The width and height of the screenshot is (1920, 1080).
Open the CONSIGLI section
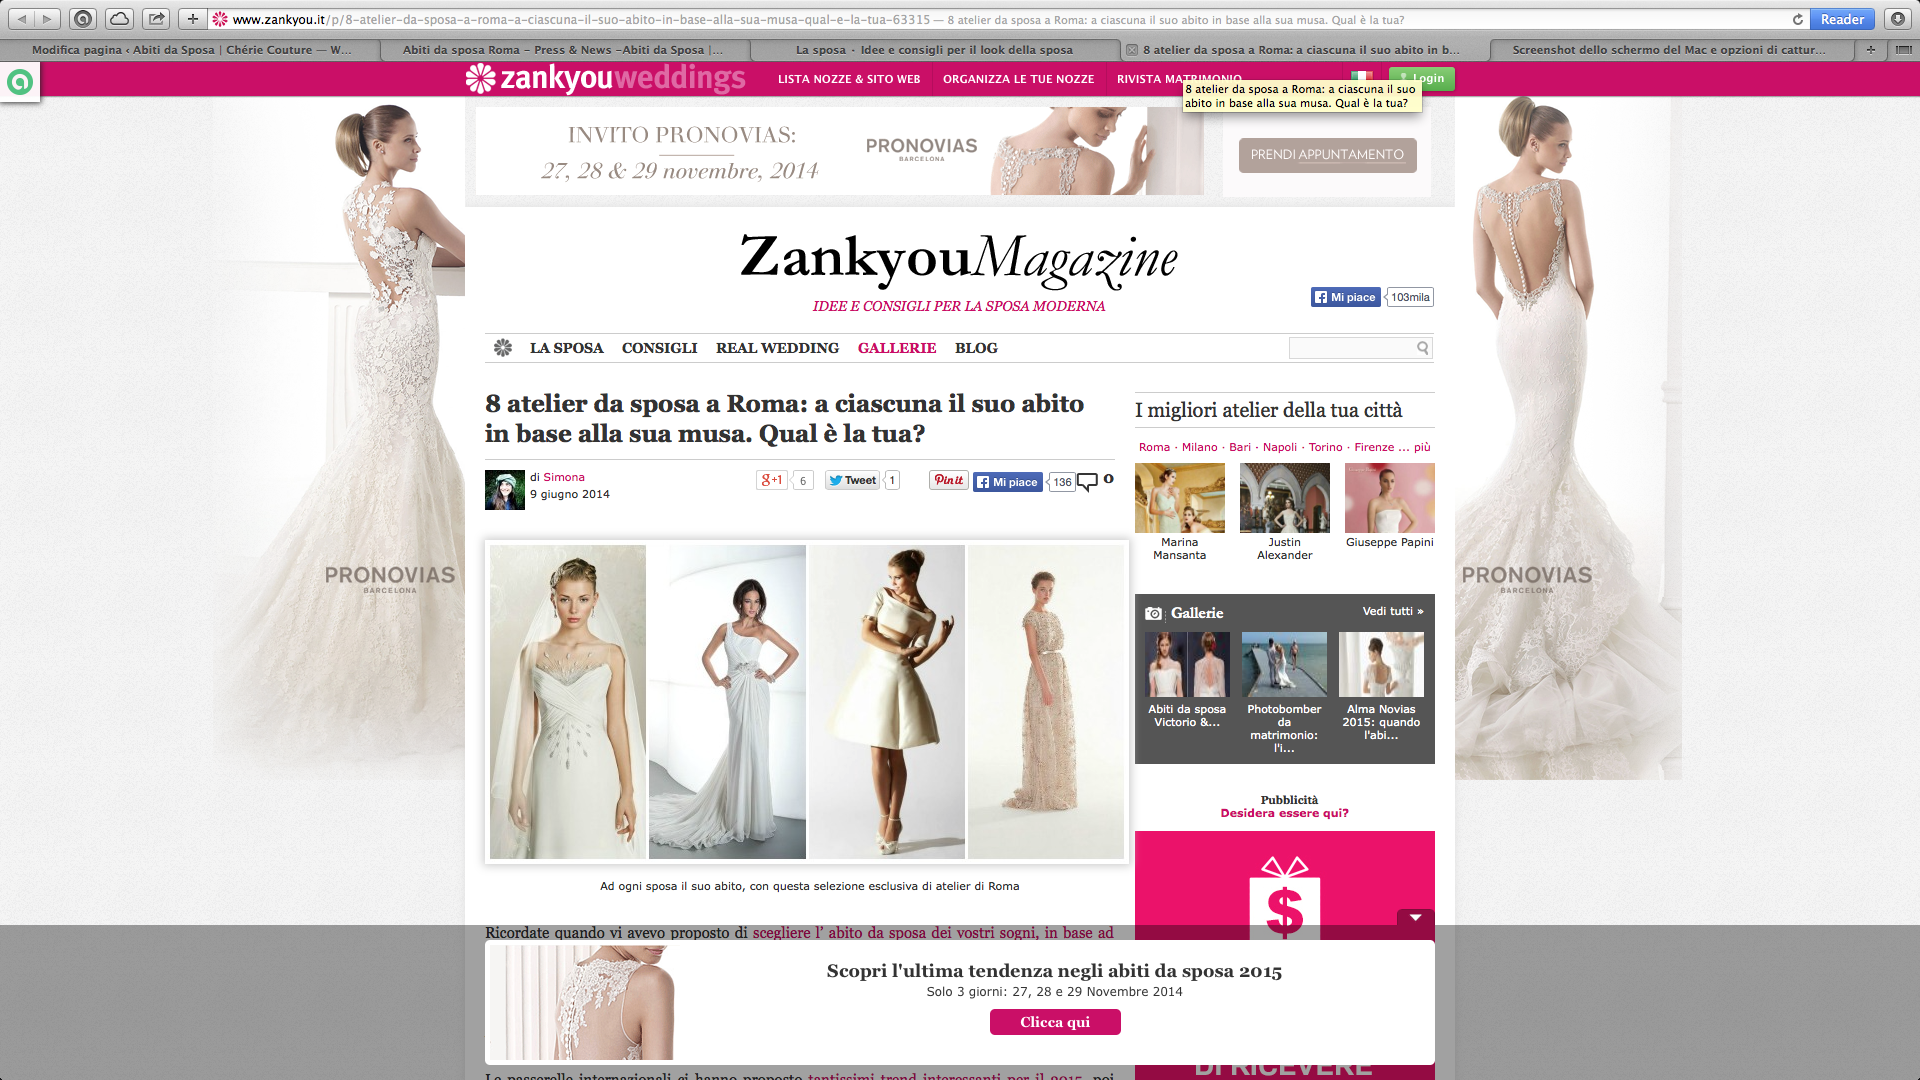[x=659, y=348]
